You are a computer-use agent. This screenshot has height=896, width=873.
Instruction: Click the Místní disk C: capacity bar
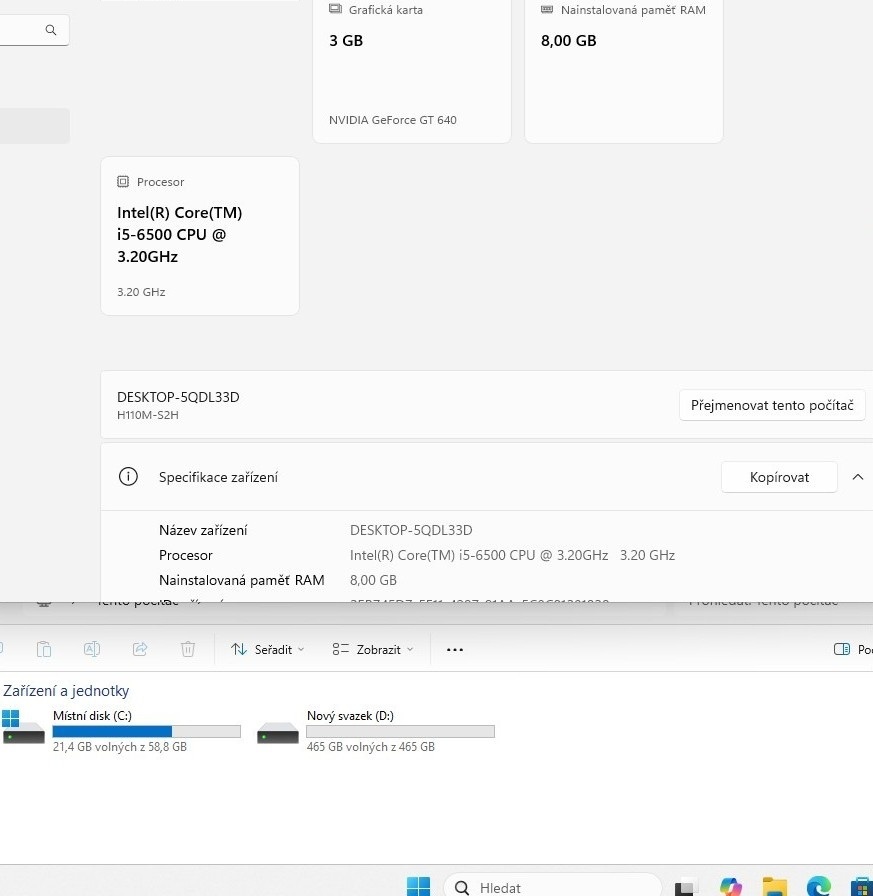coord(146,731)
